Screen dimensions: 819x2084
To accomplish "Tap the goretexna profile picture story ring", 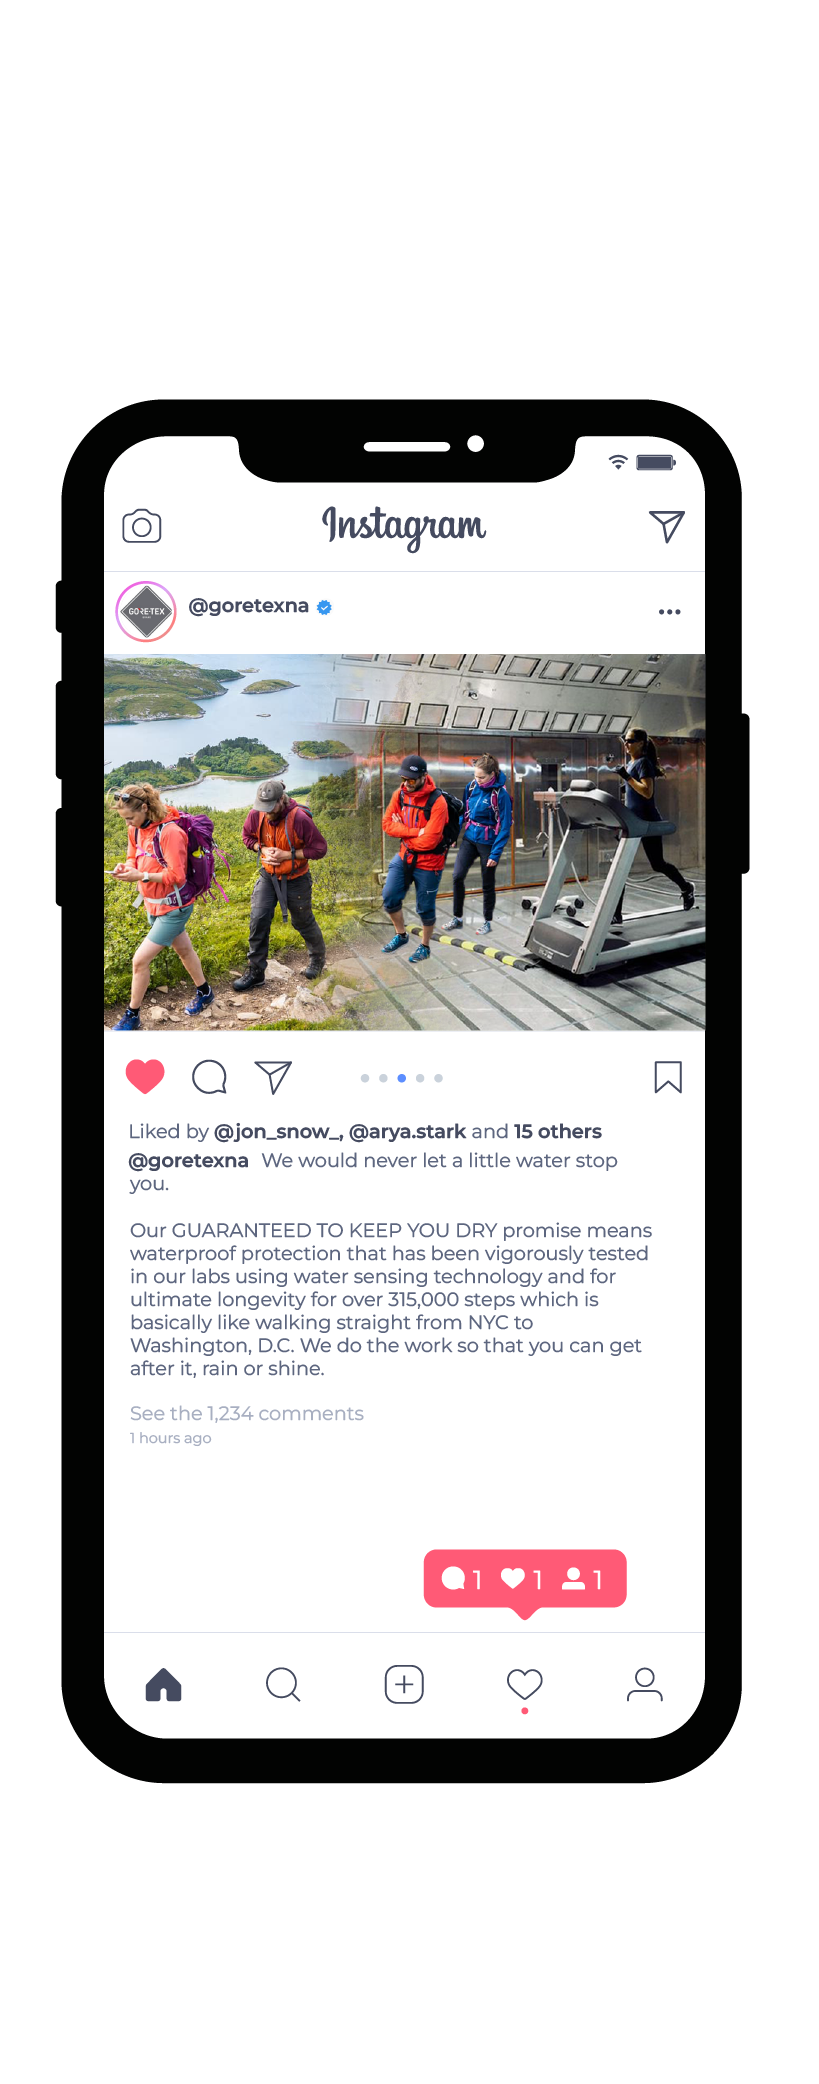I will point(146,611).
